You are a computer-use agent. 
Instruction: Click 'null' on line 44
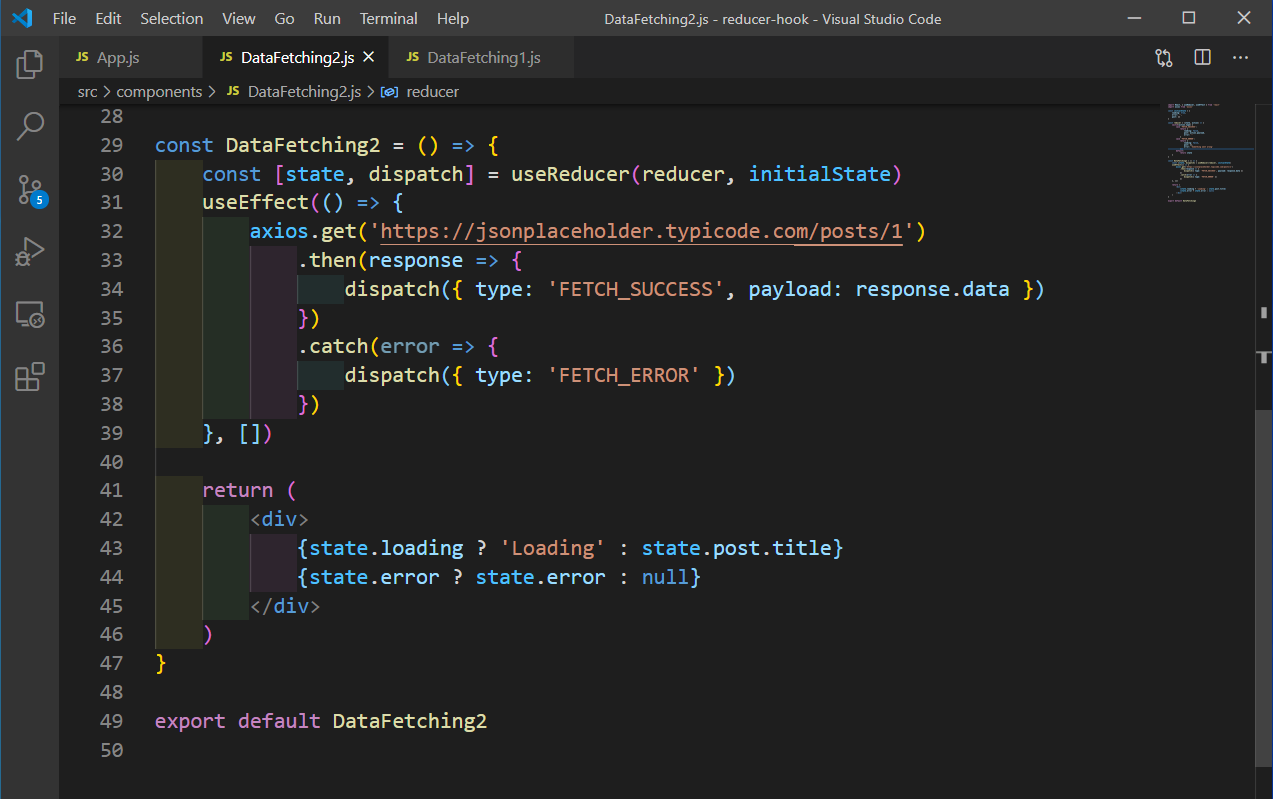click(x=665, y=578)
